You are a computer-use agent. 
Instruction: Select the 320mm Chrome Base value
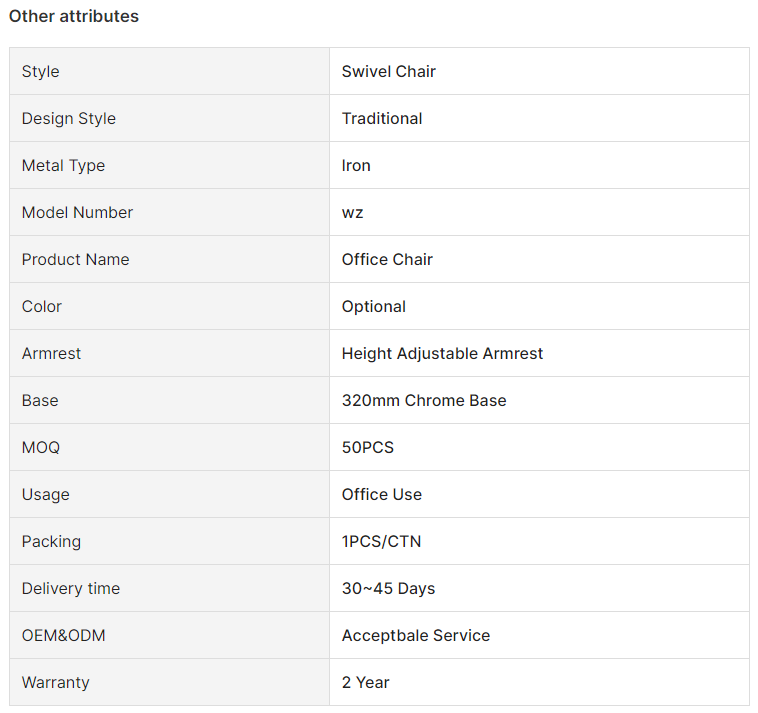point(424,400)
